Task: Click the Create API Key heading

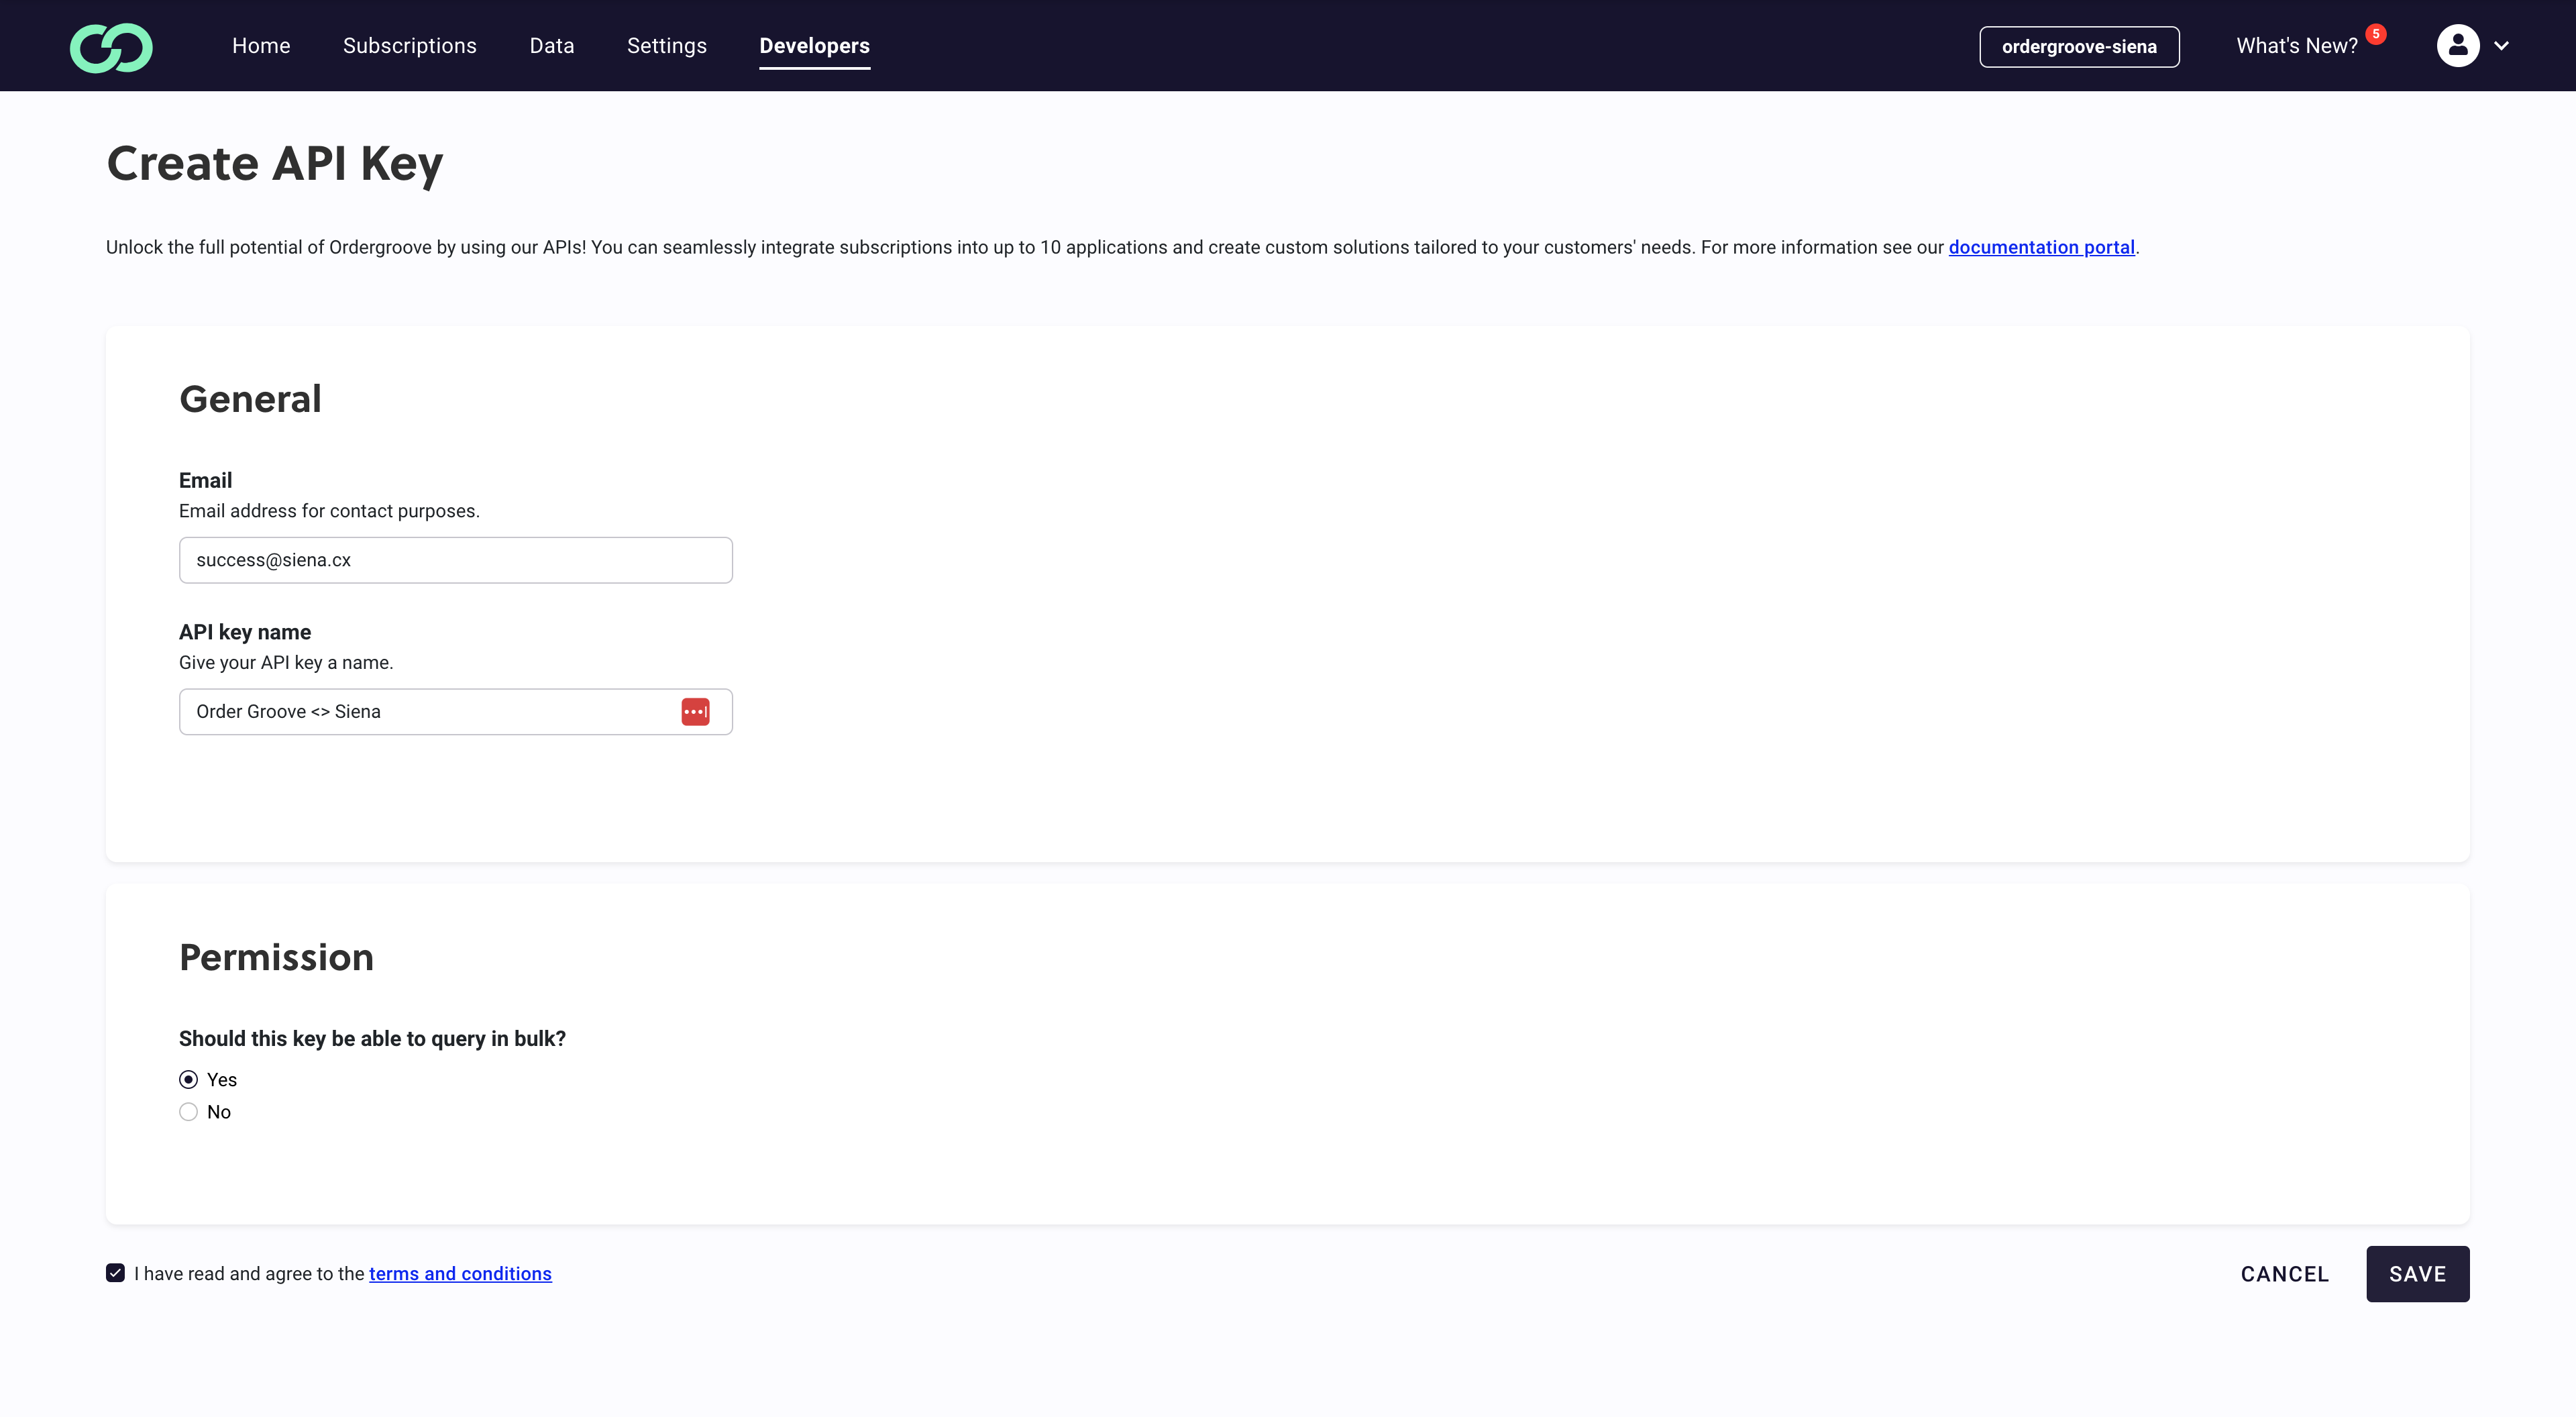Action: click(x=275, y=163)
